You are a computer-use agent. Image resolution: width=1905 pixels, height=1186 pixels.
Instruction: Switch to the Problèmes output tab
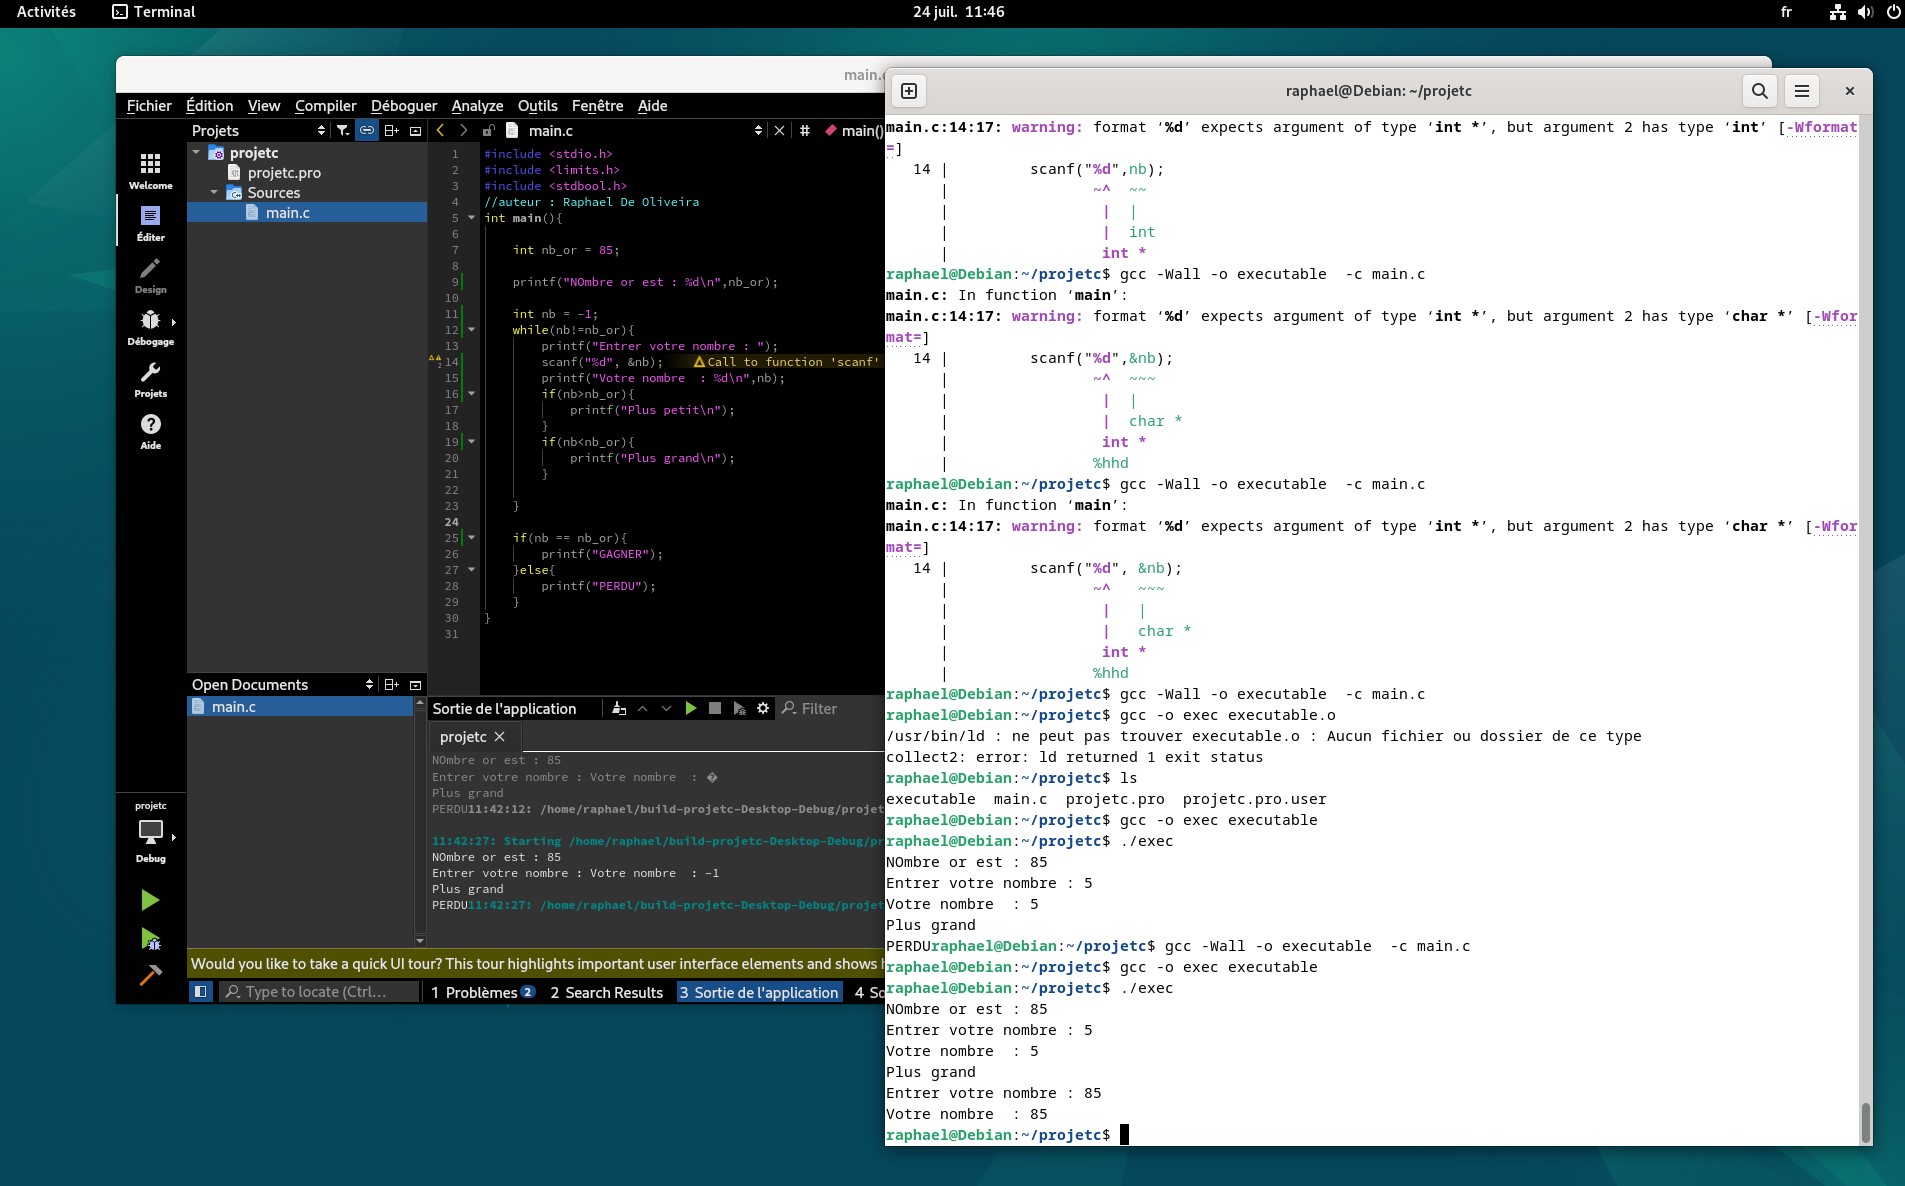482,992
